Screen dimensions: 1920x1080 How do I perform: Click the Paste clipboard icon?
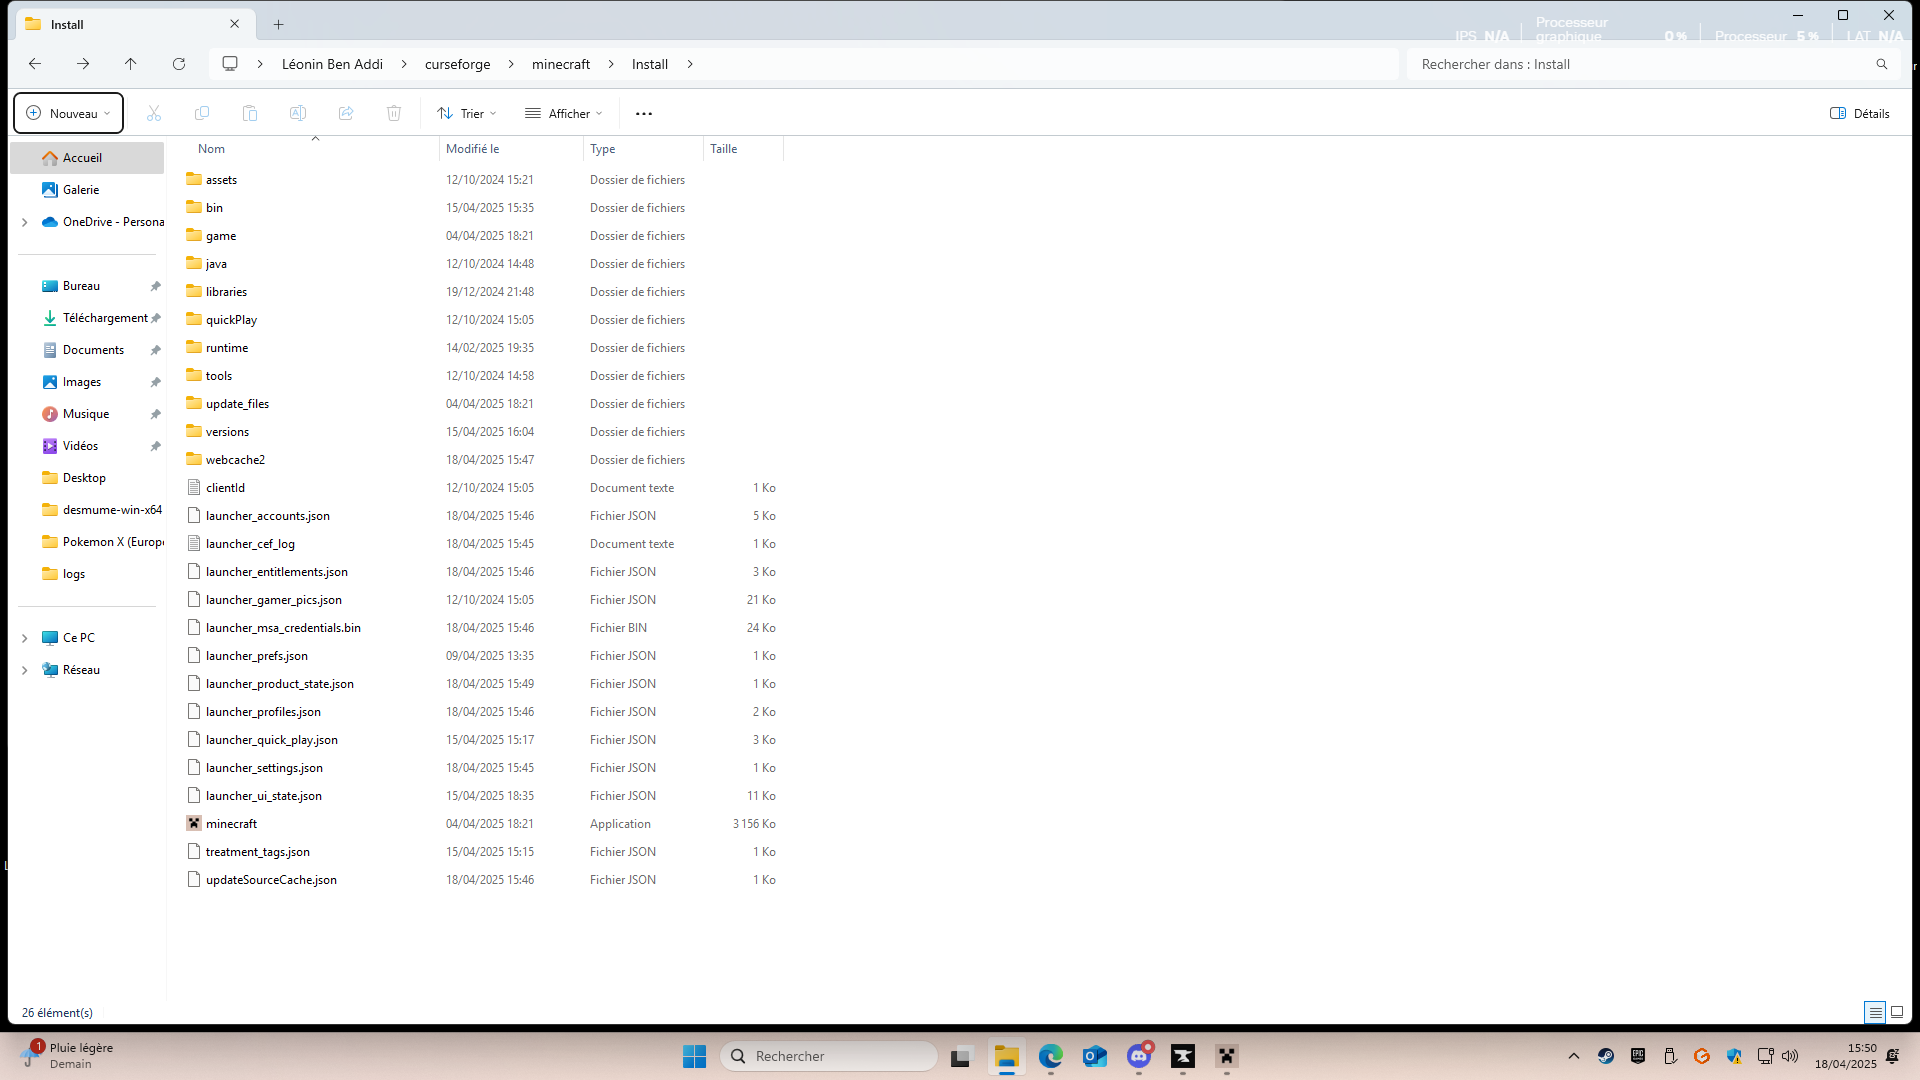[x=250, y=114]
